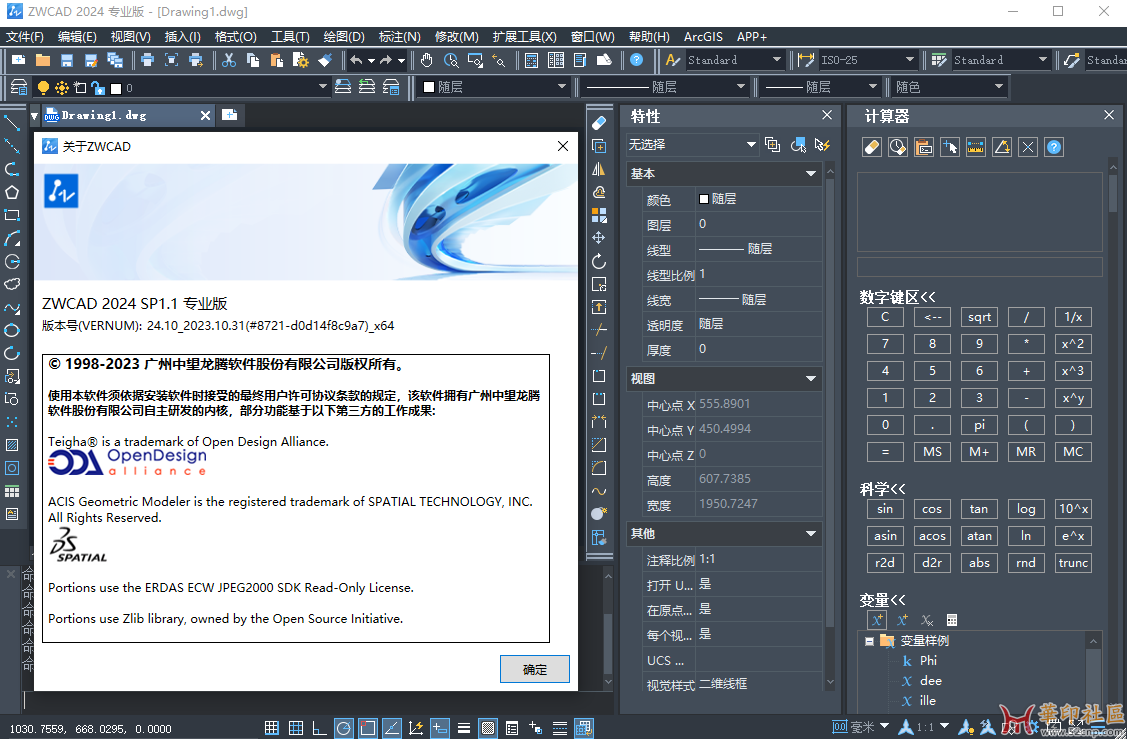Click the Undo arrow icon
The height and width of the screenshot is (739, 1127).
pyautogui.click(x=356, y=60)
